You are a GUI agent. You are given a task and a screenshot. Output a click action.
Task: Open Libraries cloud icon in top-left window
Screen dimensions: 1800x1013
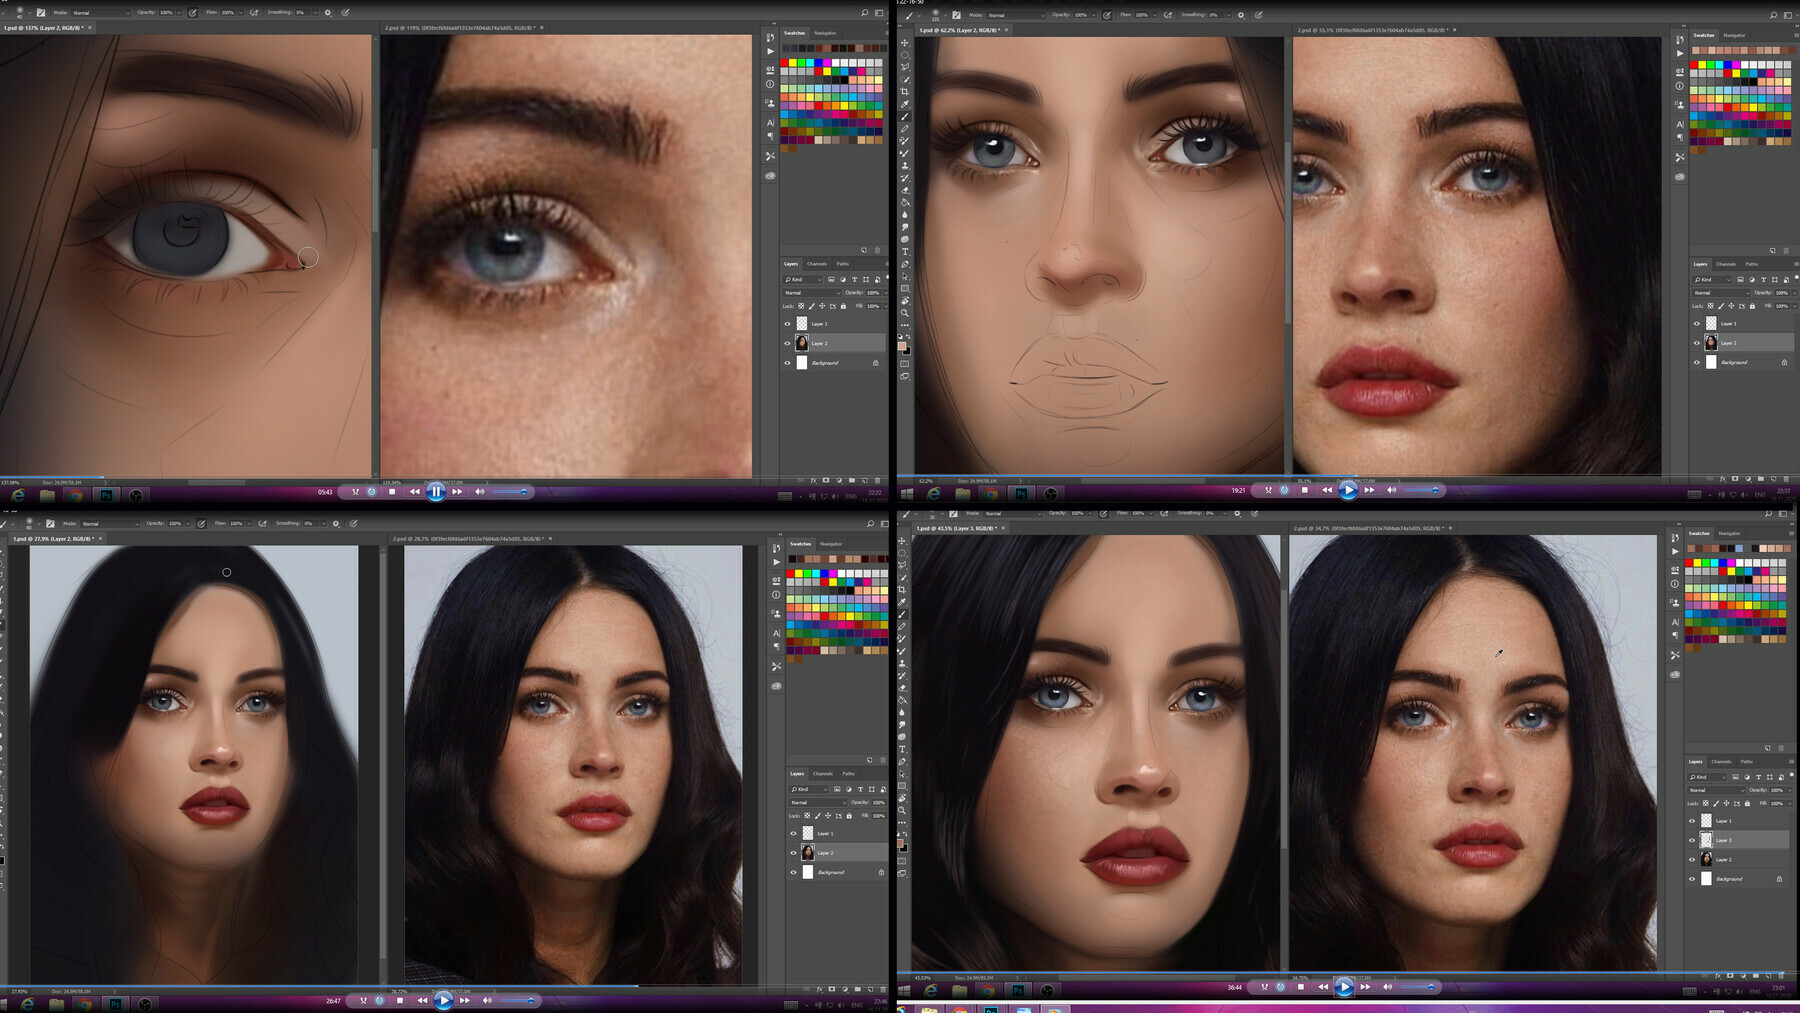770,176
